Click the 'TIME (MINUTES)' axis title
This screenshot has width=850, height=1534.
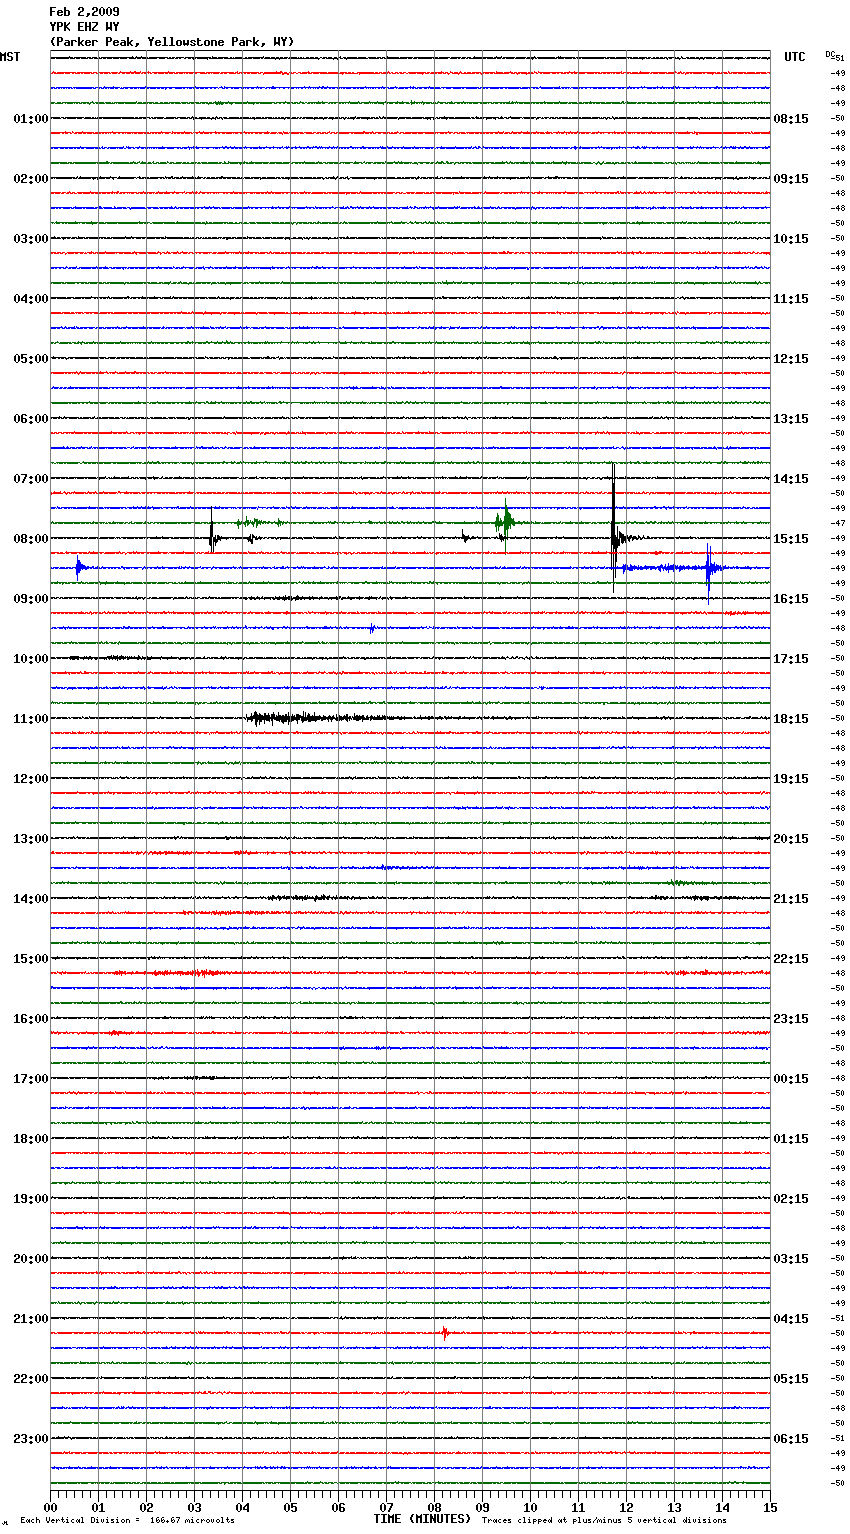pyautogui.click(x=422, y=1519)
